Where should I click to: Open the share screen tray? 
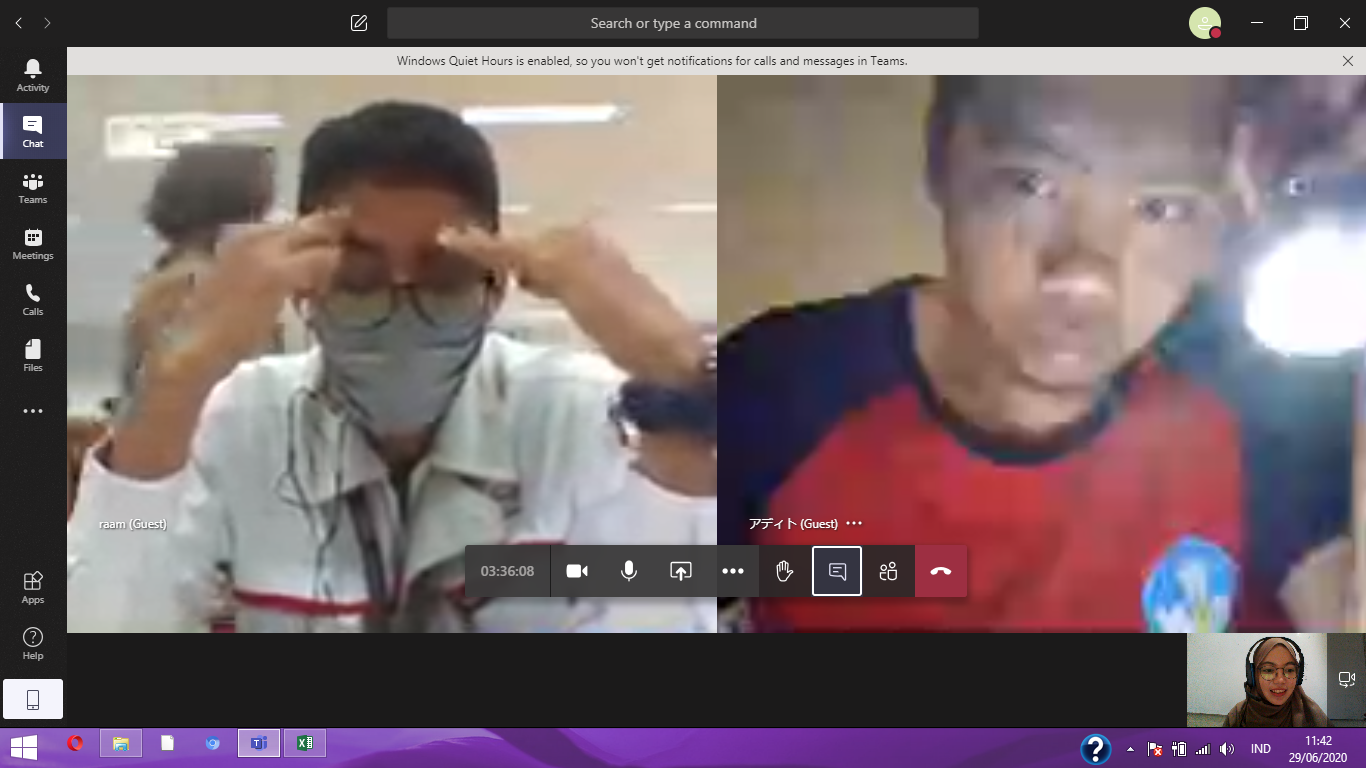[681, 571]
